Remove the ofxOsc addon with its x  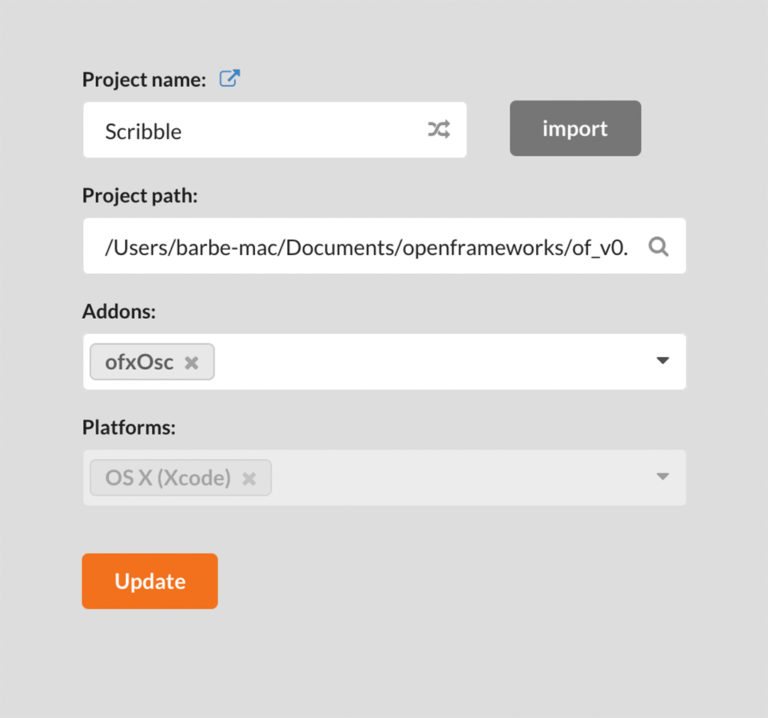[x=192, y=362]
